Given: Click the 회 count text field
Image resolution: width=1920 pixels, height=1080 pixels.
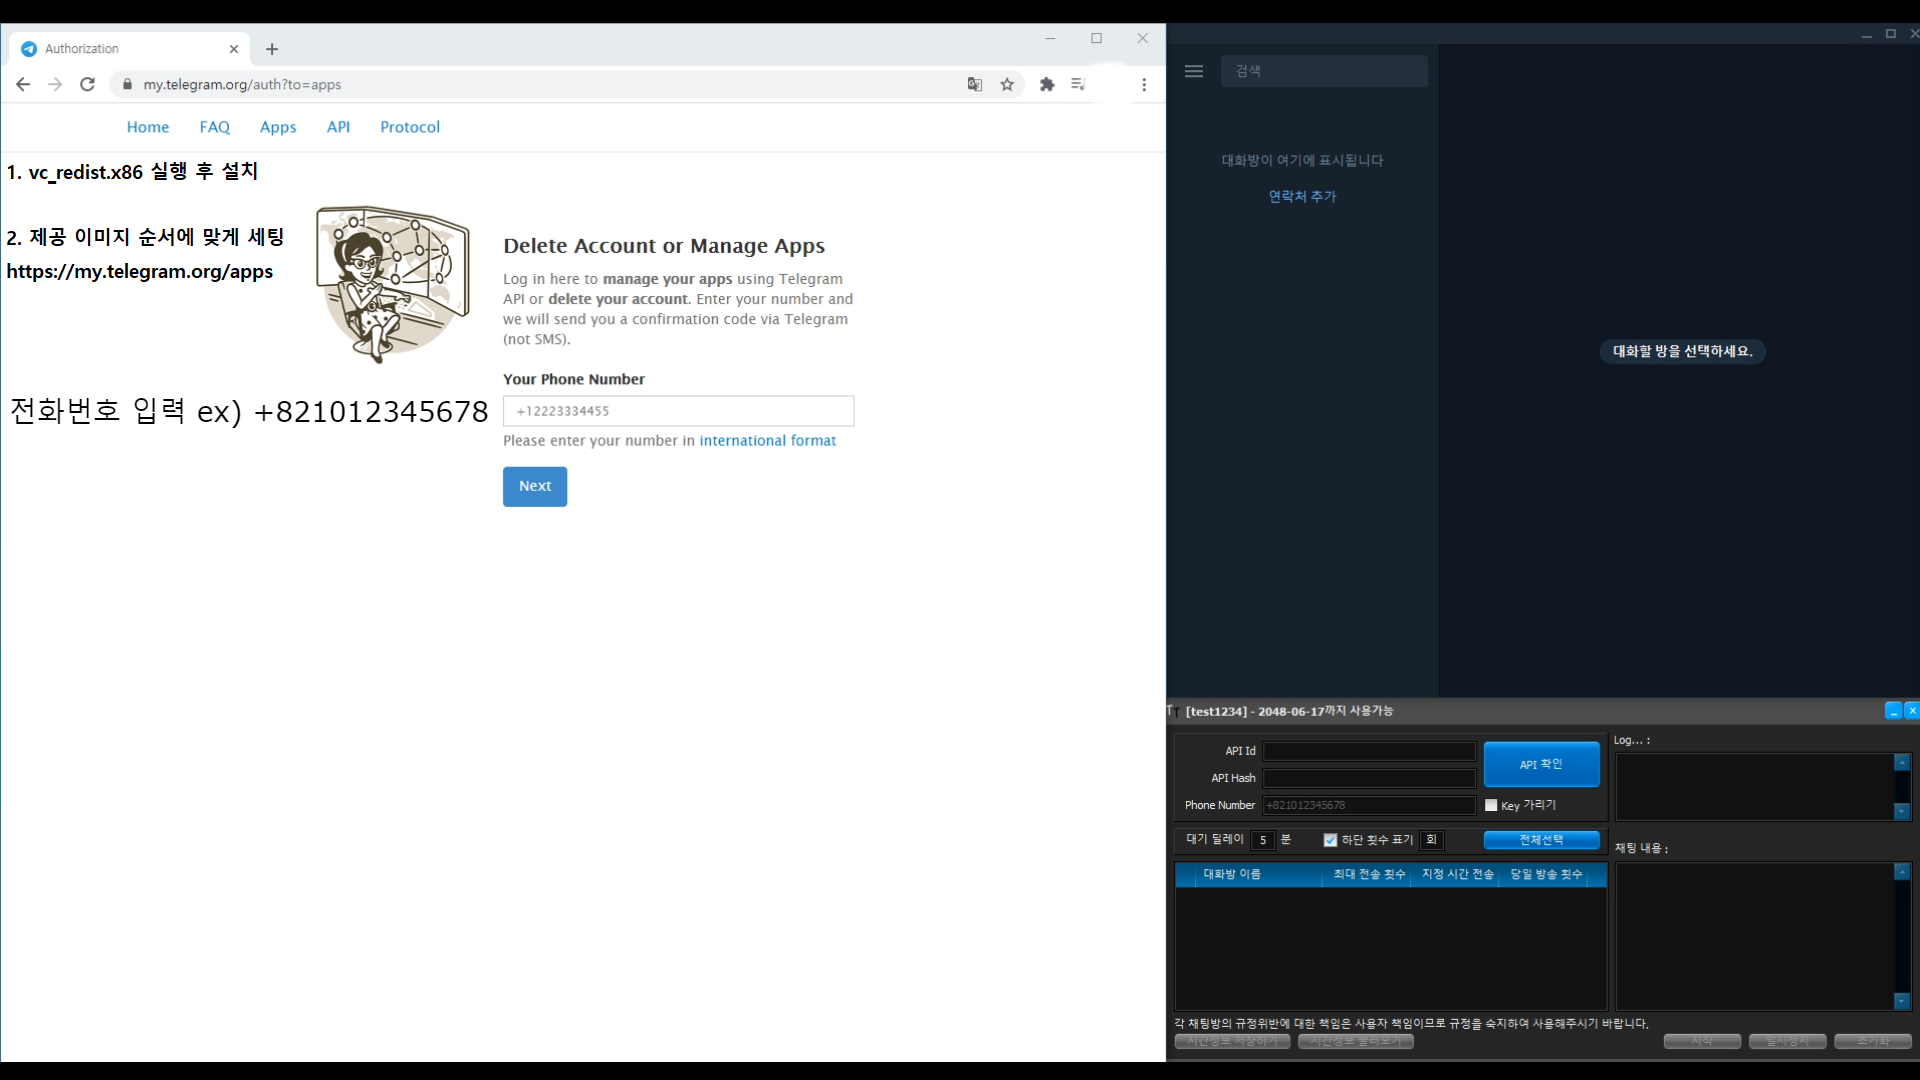Looking at the screenshot, I should click(x=1431, y=840).
